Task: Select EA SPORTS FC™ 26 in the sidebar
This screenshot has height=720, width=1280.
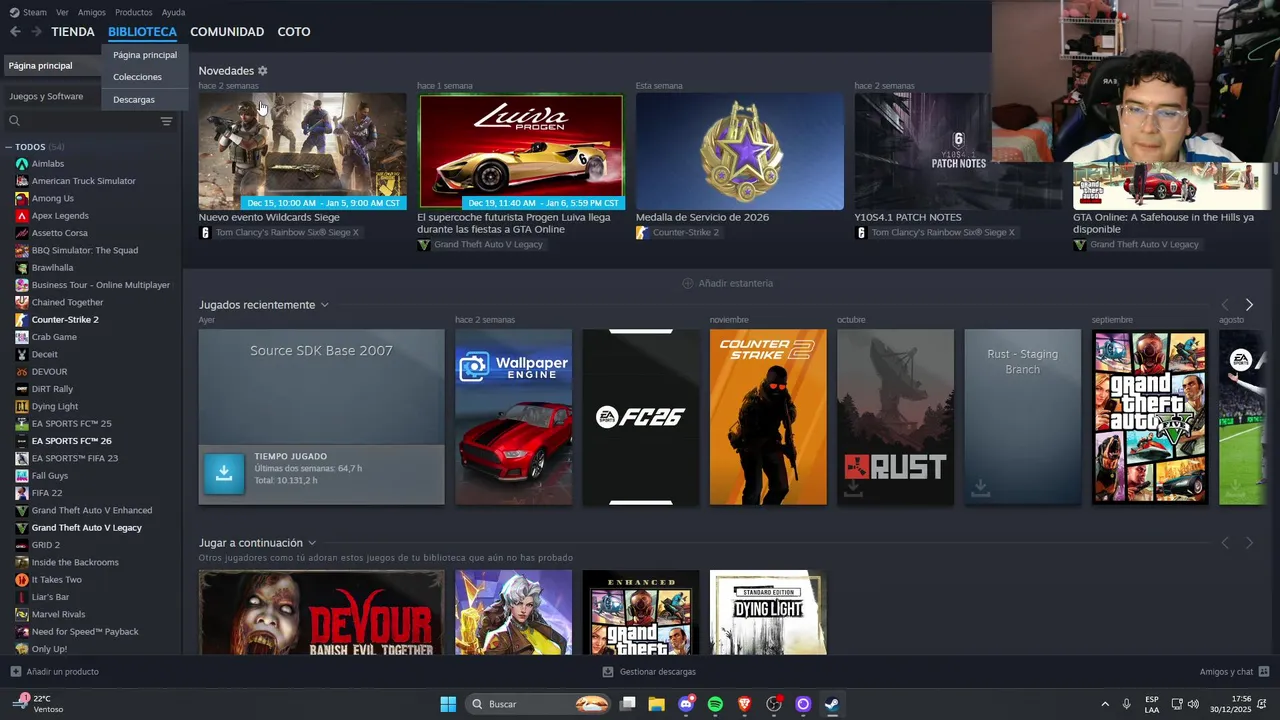Action: tap(72, 441)
